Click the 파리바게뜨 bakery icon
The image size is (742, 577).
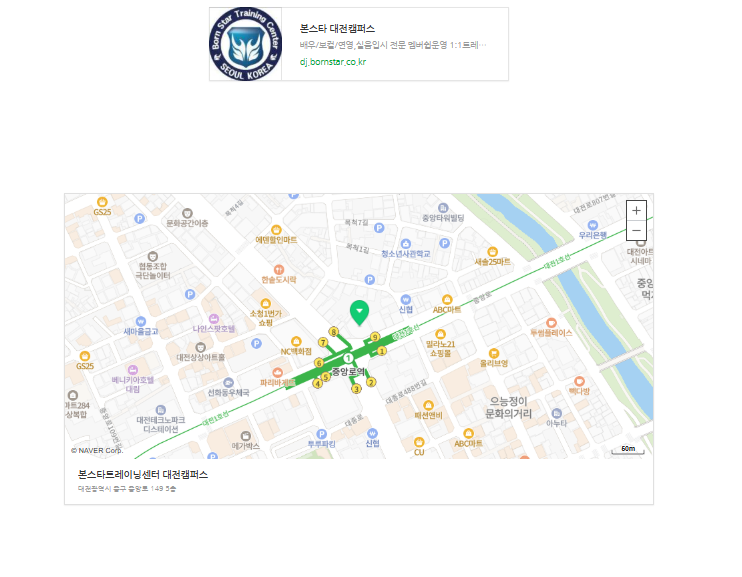tap(278, 373)
